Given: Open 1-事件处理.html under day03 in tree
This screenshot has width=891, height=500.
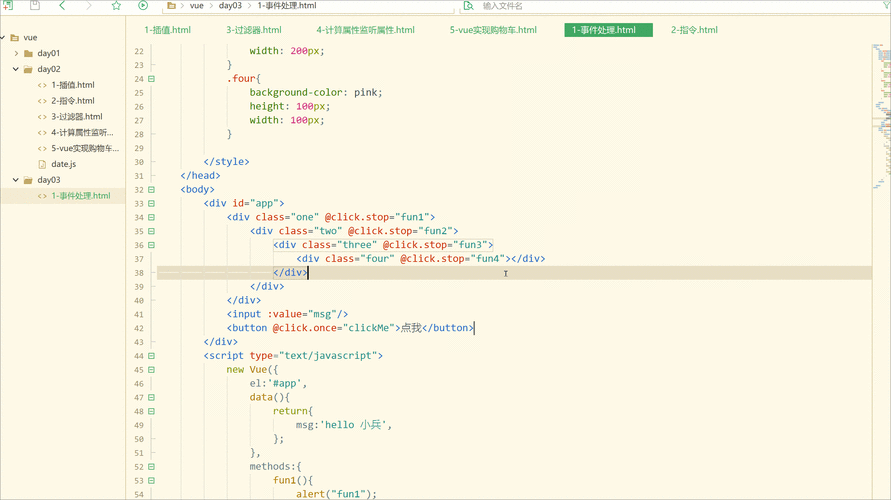Looking at the screenshot, I should click(x=81, y=195).
